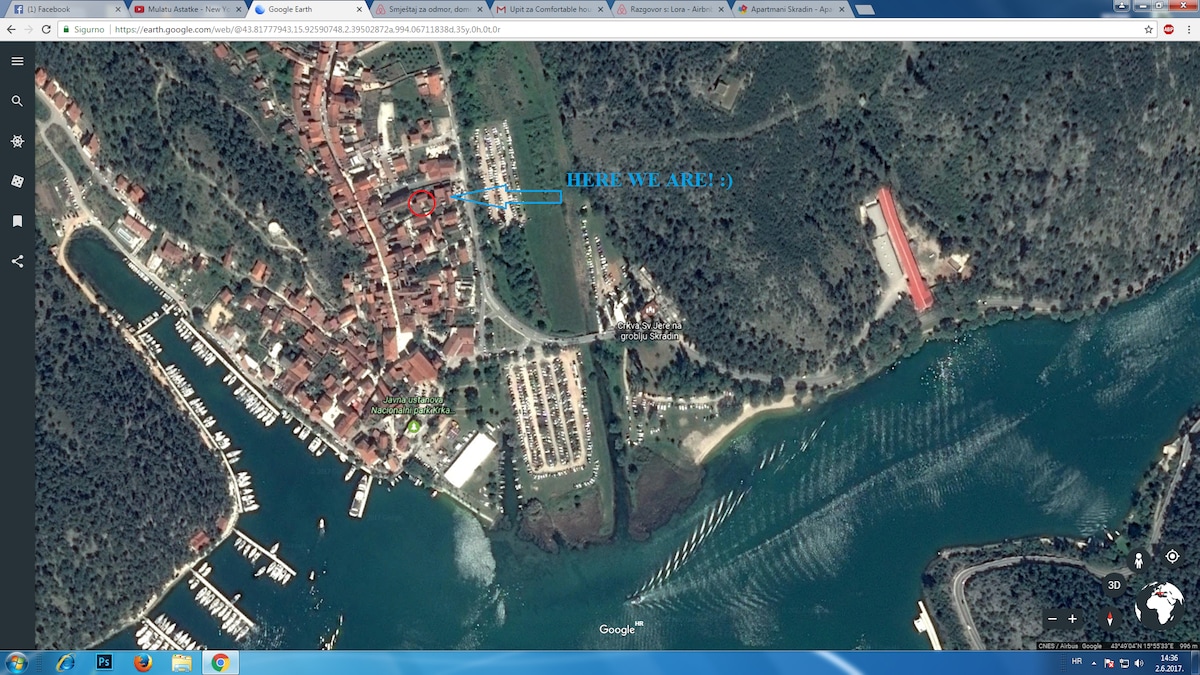Show hidden system tray icons arrow
Viewport: 1200px width, 675px height.
1092,663
